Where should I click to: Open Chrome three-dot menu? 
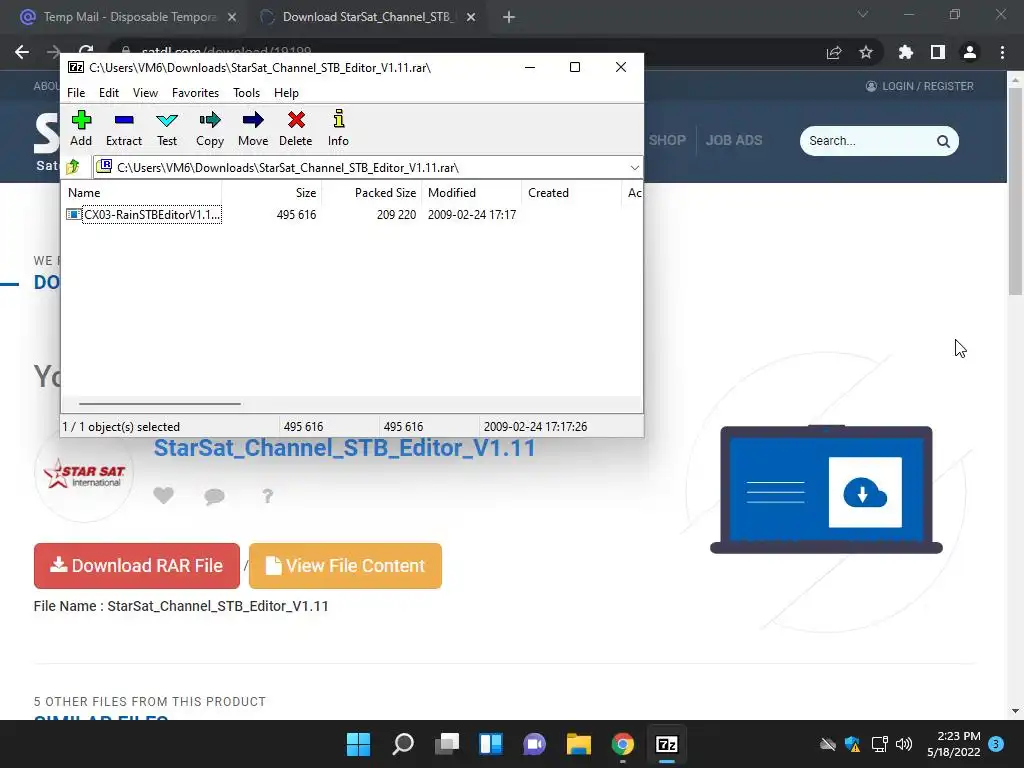(x=1002, y=52)
